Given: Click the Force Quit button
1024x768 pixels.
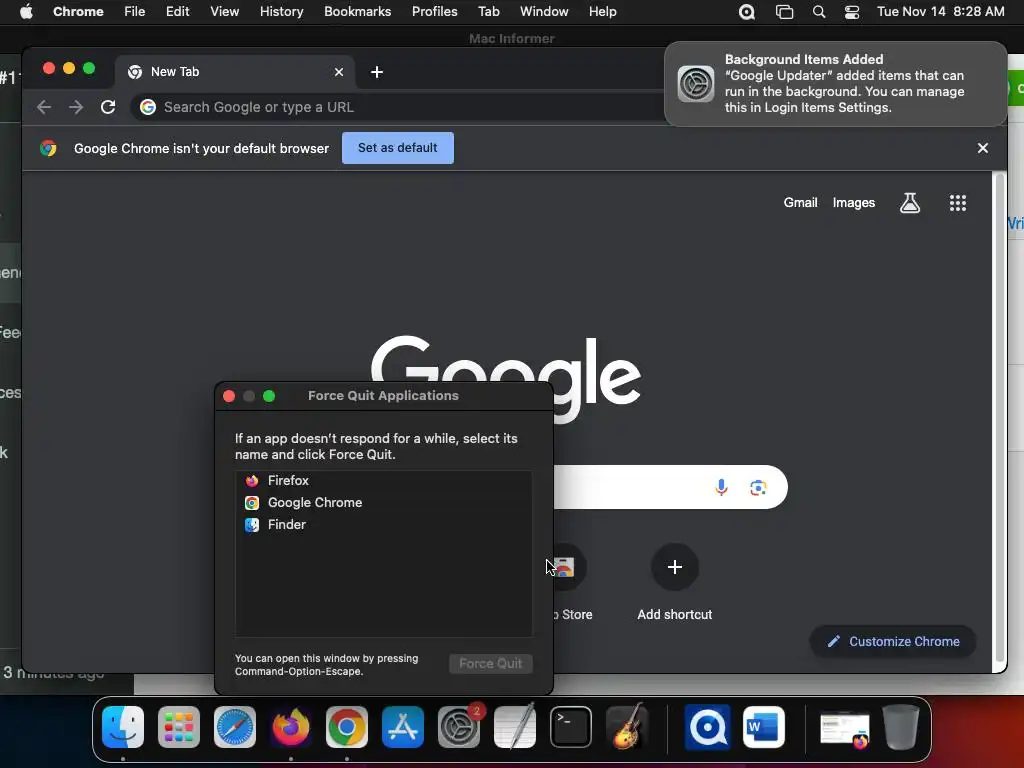Looking at the screenshot, I should [490, 664].
